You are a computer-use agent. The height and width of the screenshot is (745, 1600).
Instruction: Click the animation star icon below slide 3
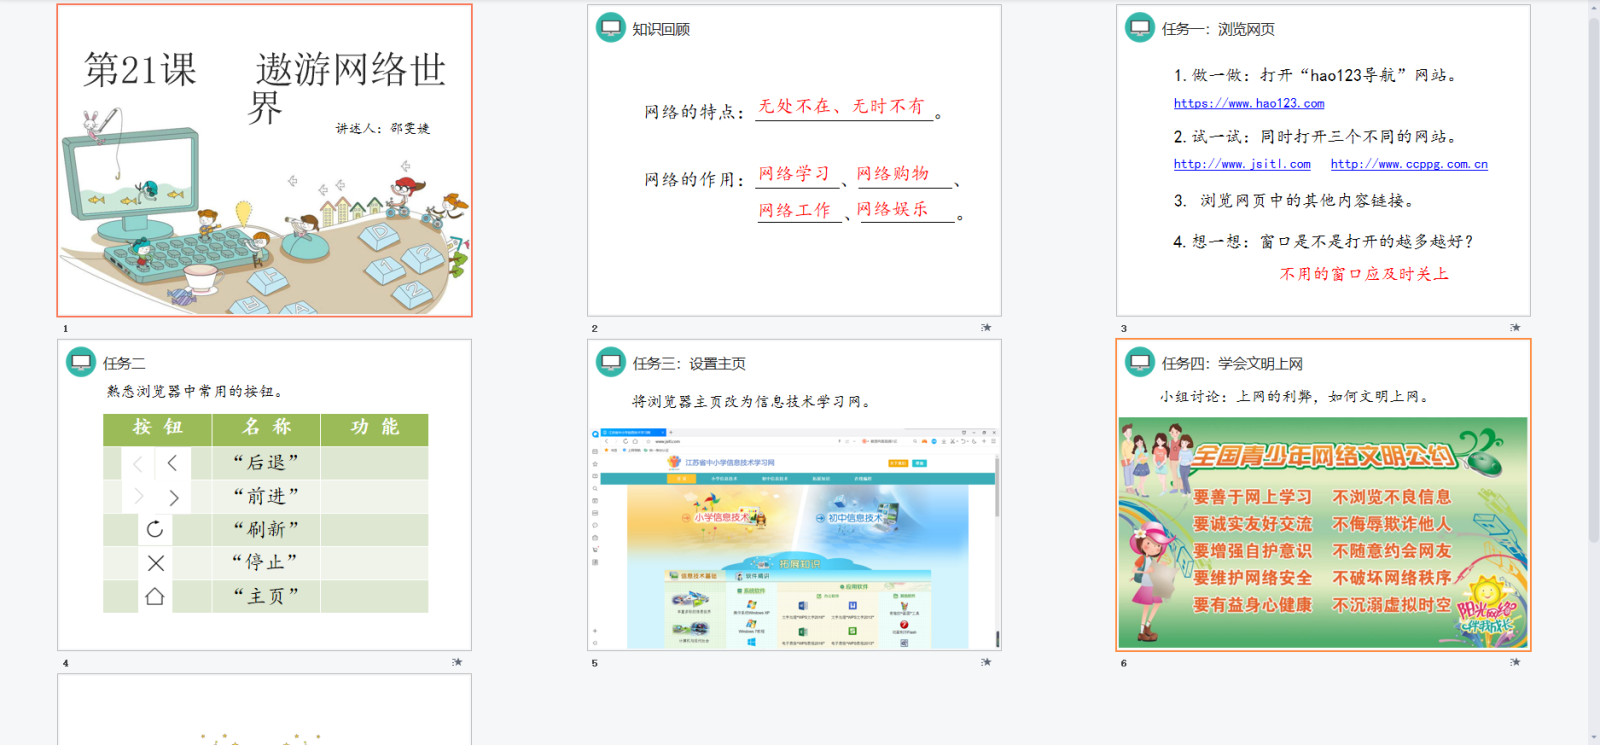click(x=1515, y=328)
